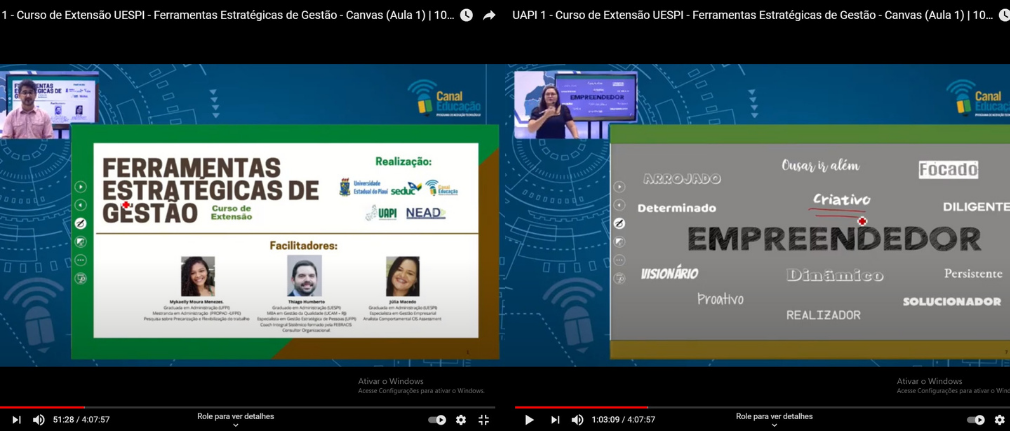Click 'Role para ver detalhes' in left player
The height and width of the screenshot is (431, 1010).
(236, 416)
